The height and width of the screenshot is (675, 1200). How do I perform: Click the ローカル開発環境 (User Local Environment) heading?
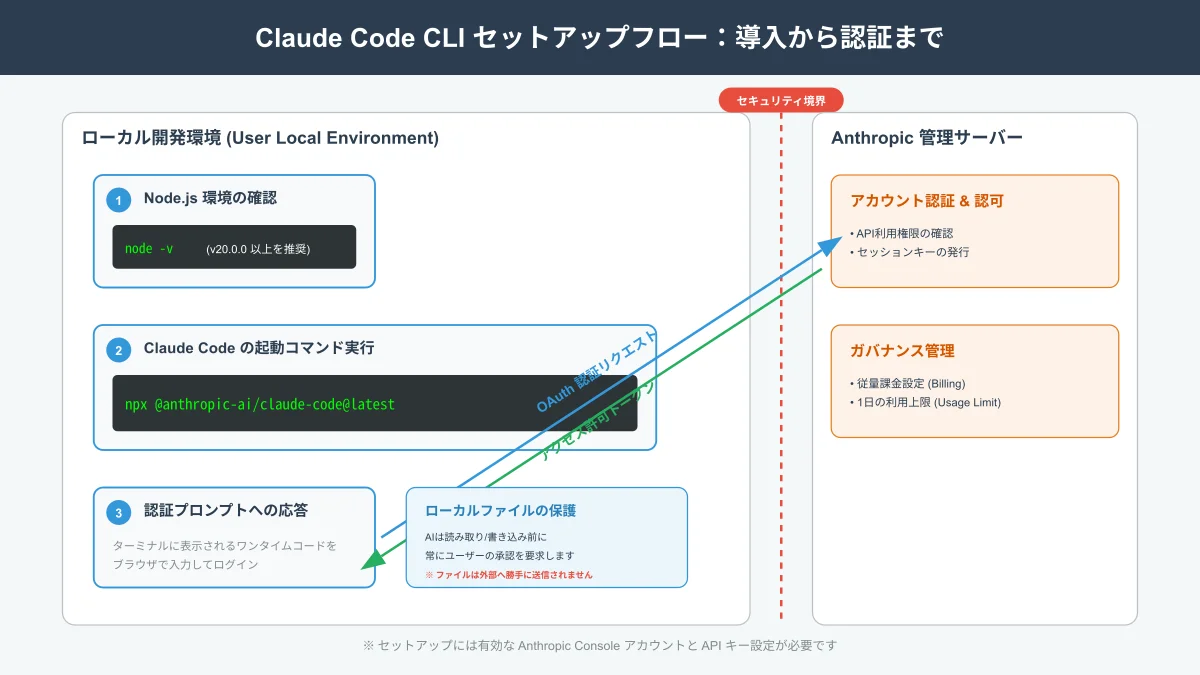260,138
